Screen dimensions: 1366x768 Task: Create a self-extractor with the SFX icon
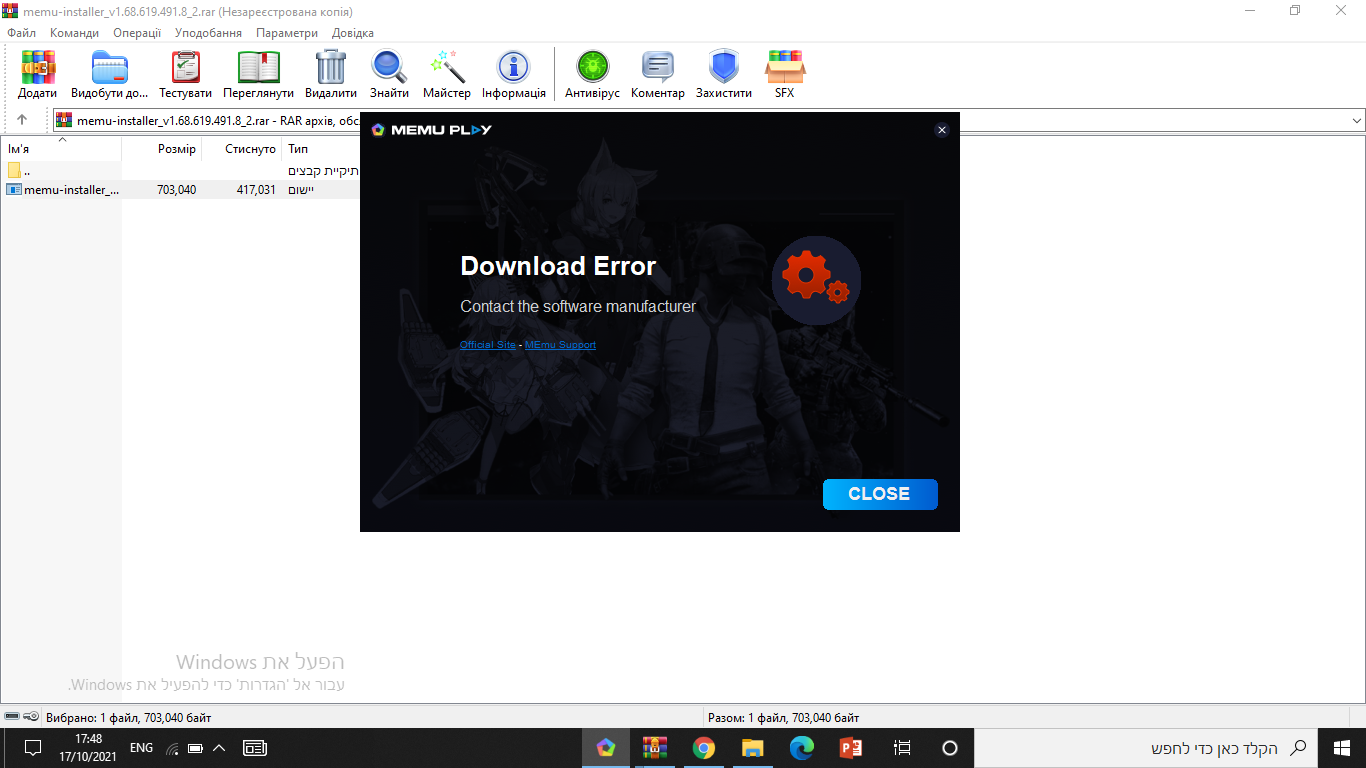pos(785,75)
